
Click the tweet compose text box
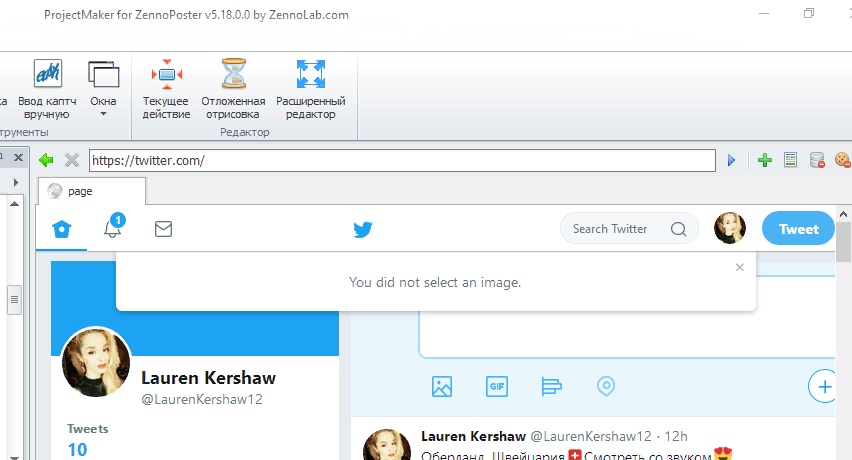[x=627, y=333]
